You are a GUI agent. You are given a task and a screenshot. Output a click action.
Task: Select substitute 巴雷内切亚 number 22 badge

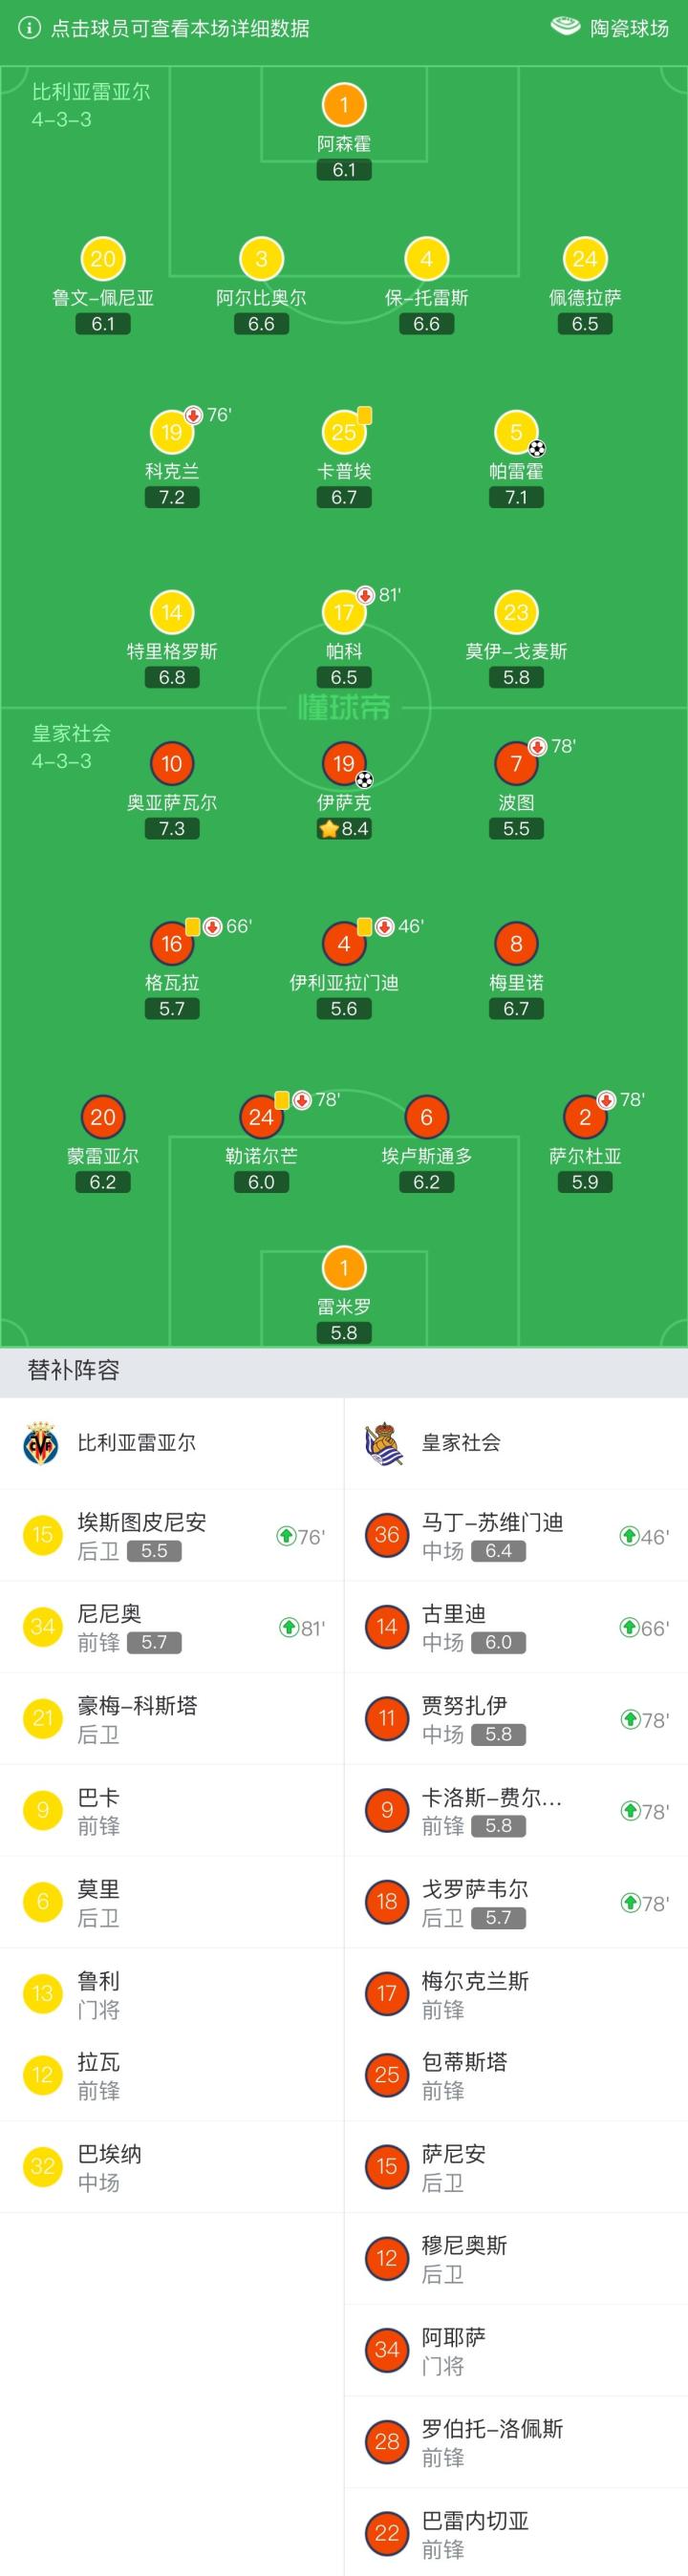coord(387,2532)
